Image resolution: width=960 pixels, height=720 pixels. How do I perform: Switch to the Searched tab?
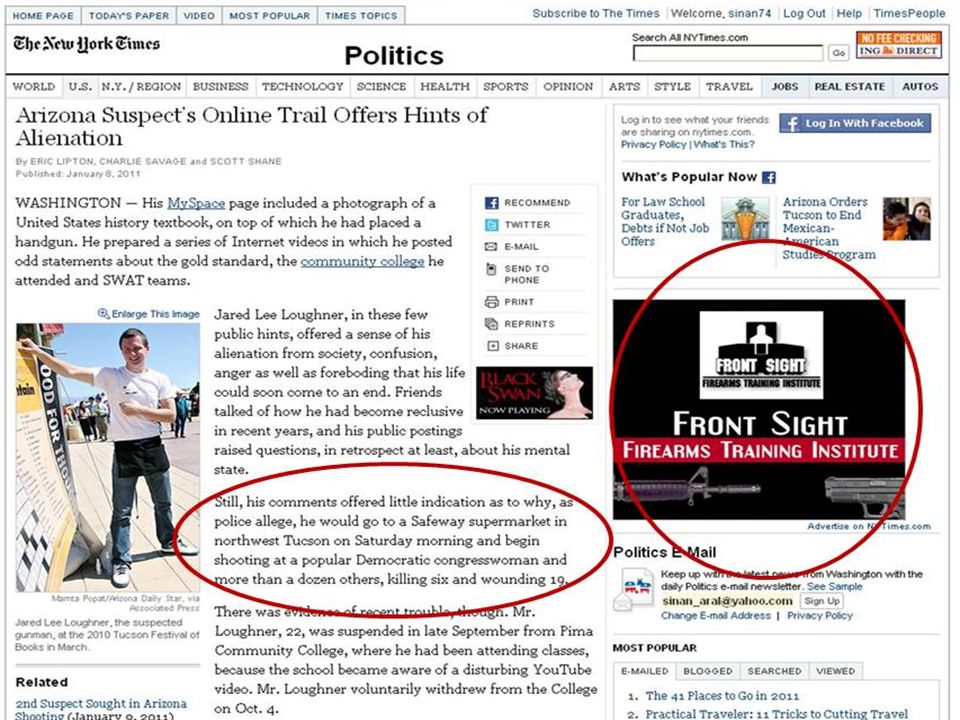pos(774,671)
